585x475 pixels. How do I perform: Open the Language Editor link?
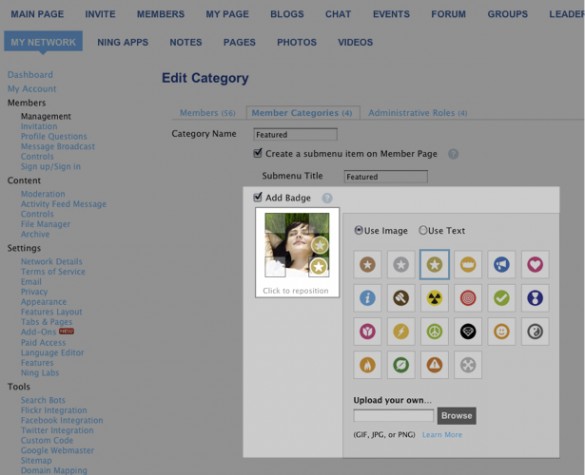point(52,353)
